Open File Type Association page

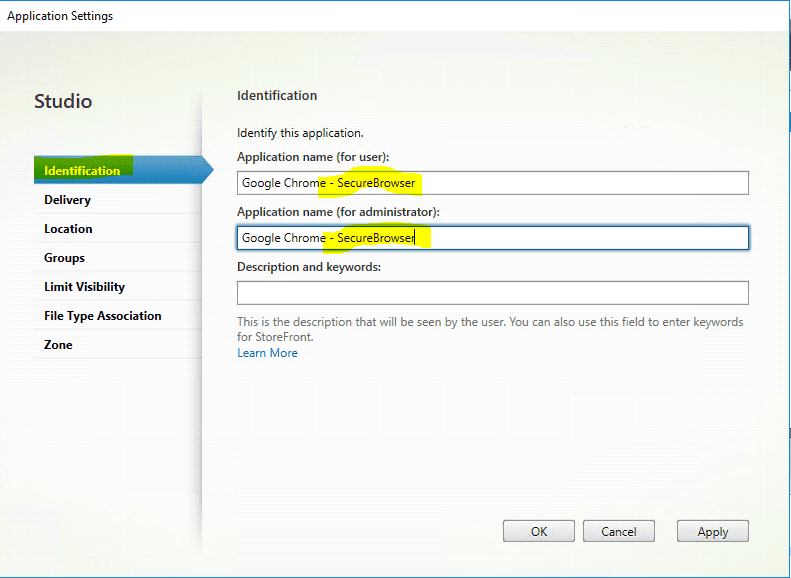coord(118,316)
